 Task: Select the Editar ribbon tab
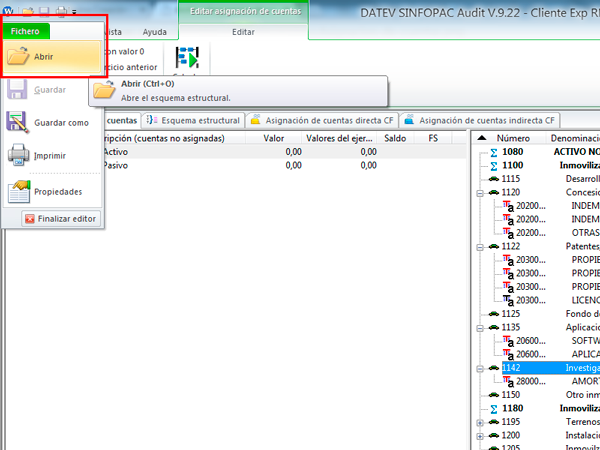click(x=243, y=32)
